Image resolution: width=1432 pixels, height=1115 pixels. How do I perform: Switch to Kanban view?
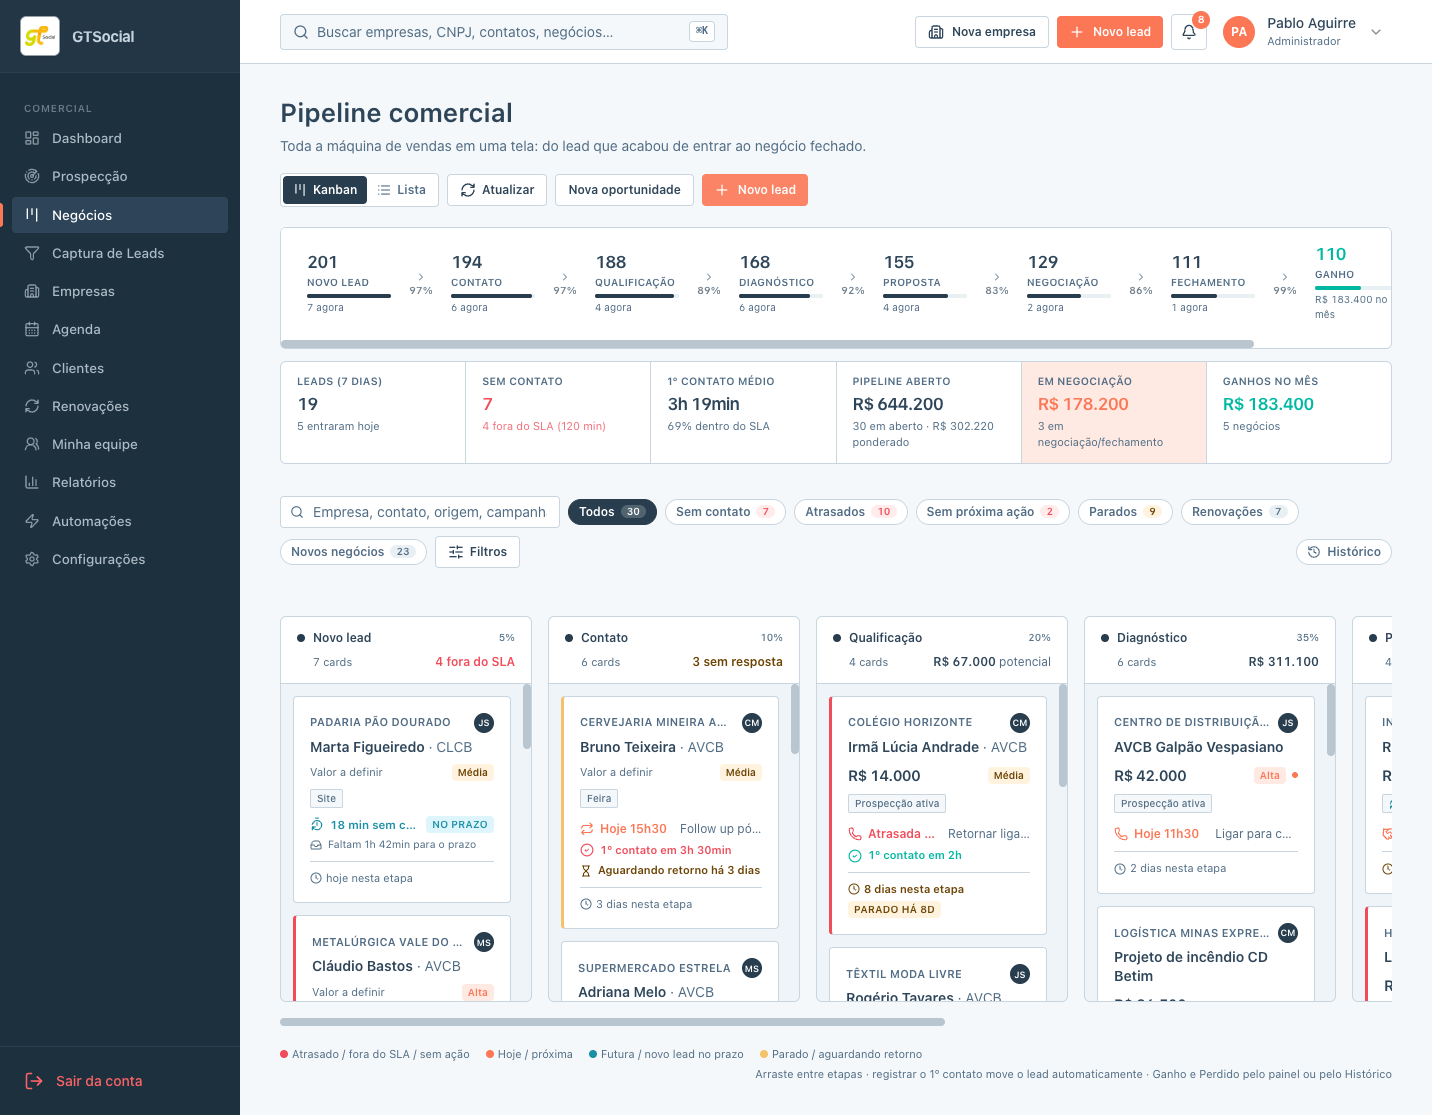pos(326,190)
